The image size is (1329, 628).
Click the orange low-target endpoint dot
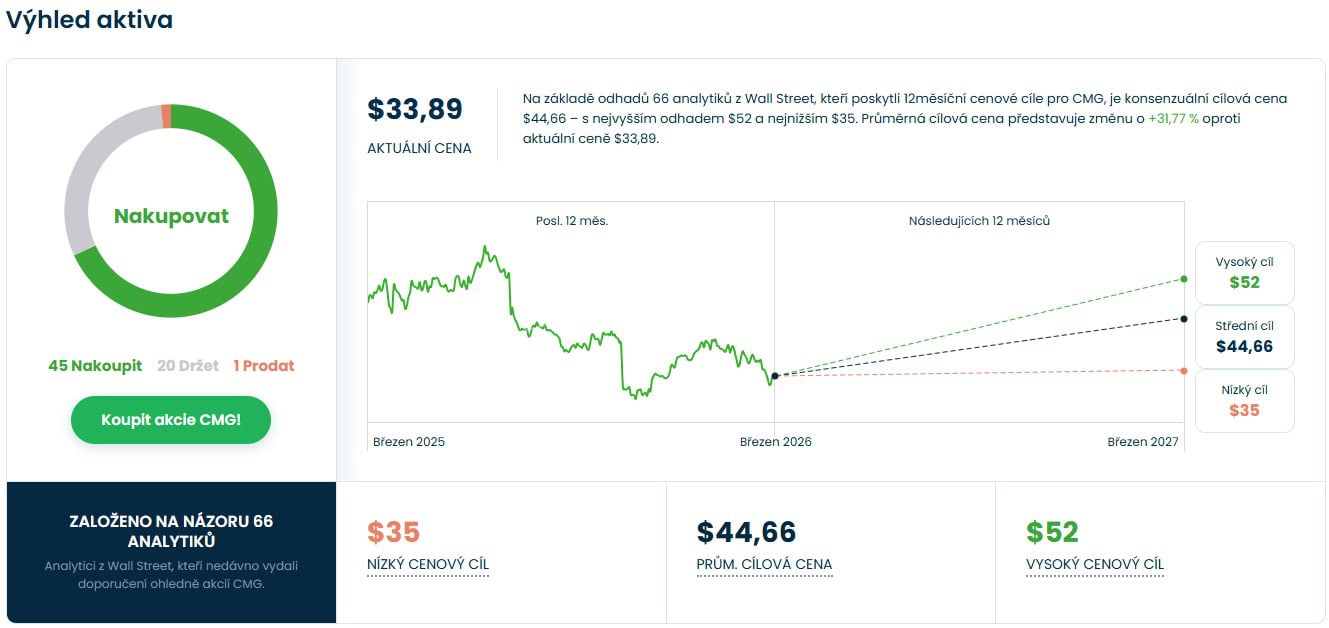click(1184, 371)
